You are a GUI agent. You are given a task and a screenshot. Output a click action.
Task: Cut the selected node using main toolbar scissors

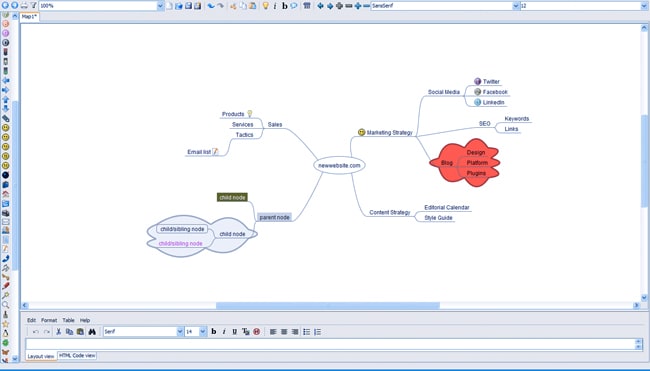pyautogui.click(x=233, y=6)
